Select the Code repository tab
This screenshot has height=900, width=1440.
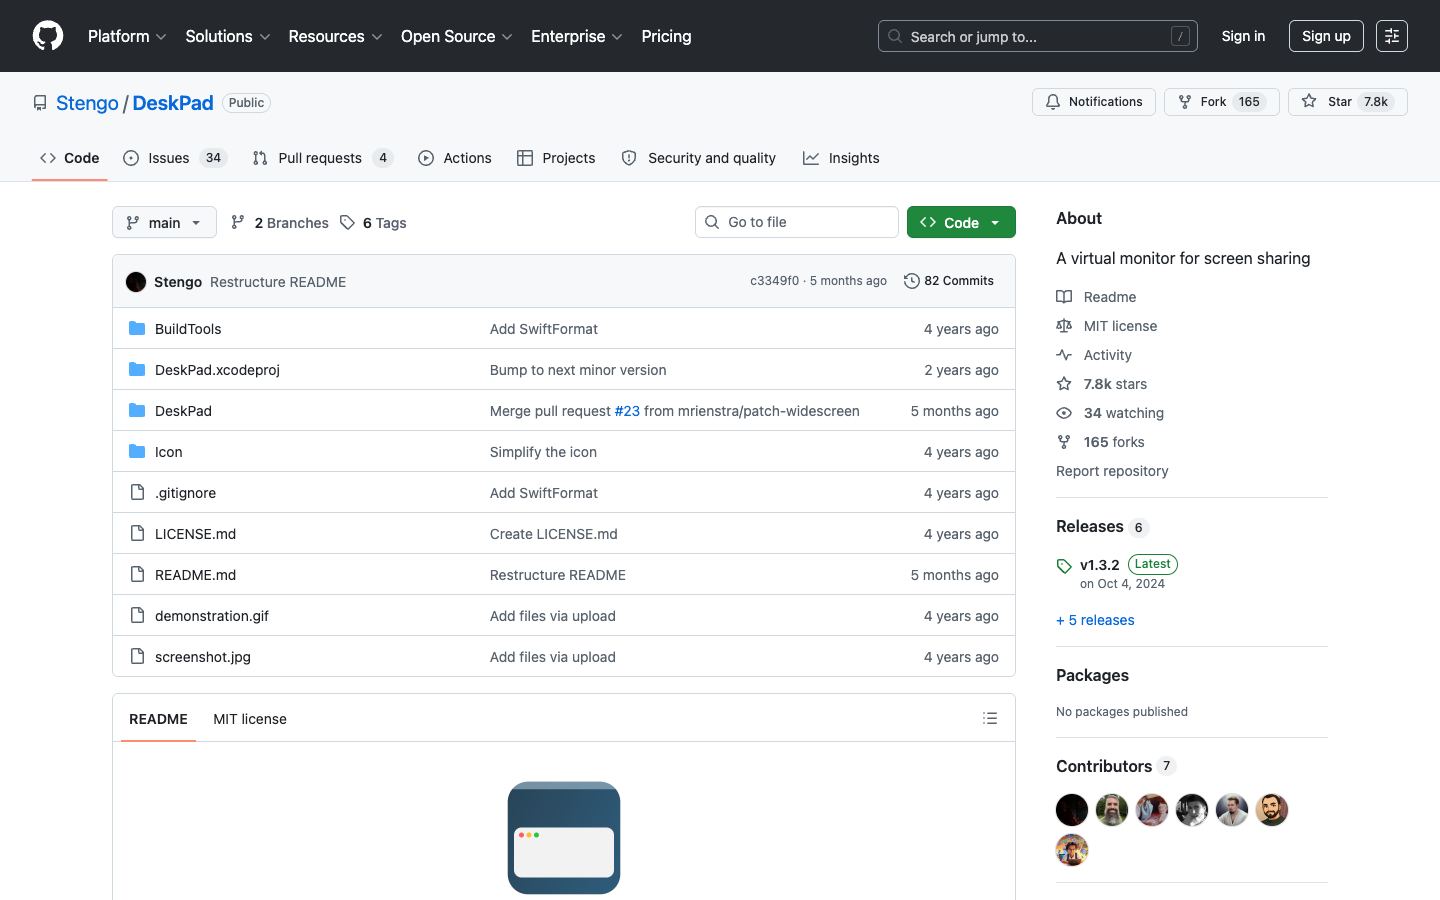[70, 158]
